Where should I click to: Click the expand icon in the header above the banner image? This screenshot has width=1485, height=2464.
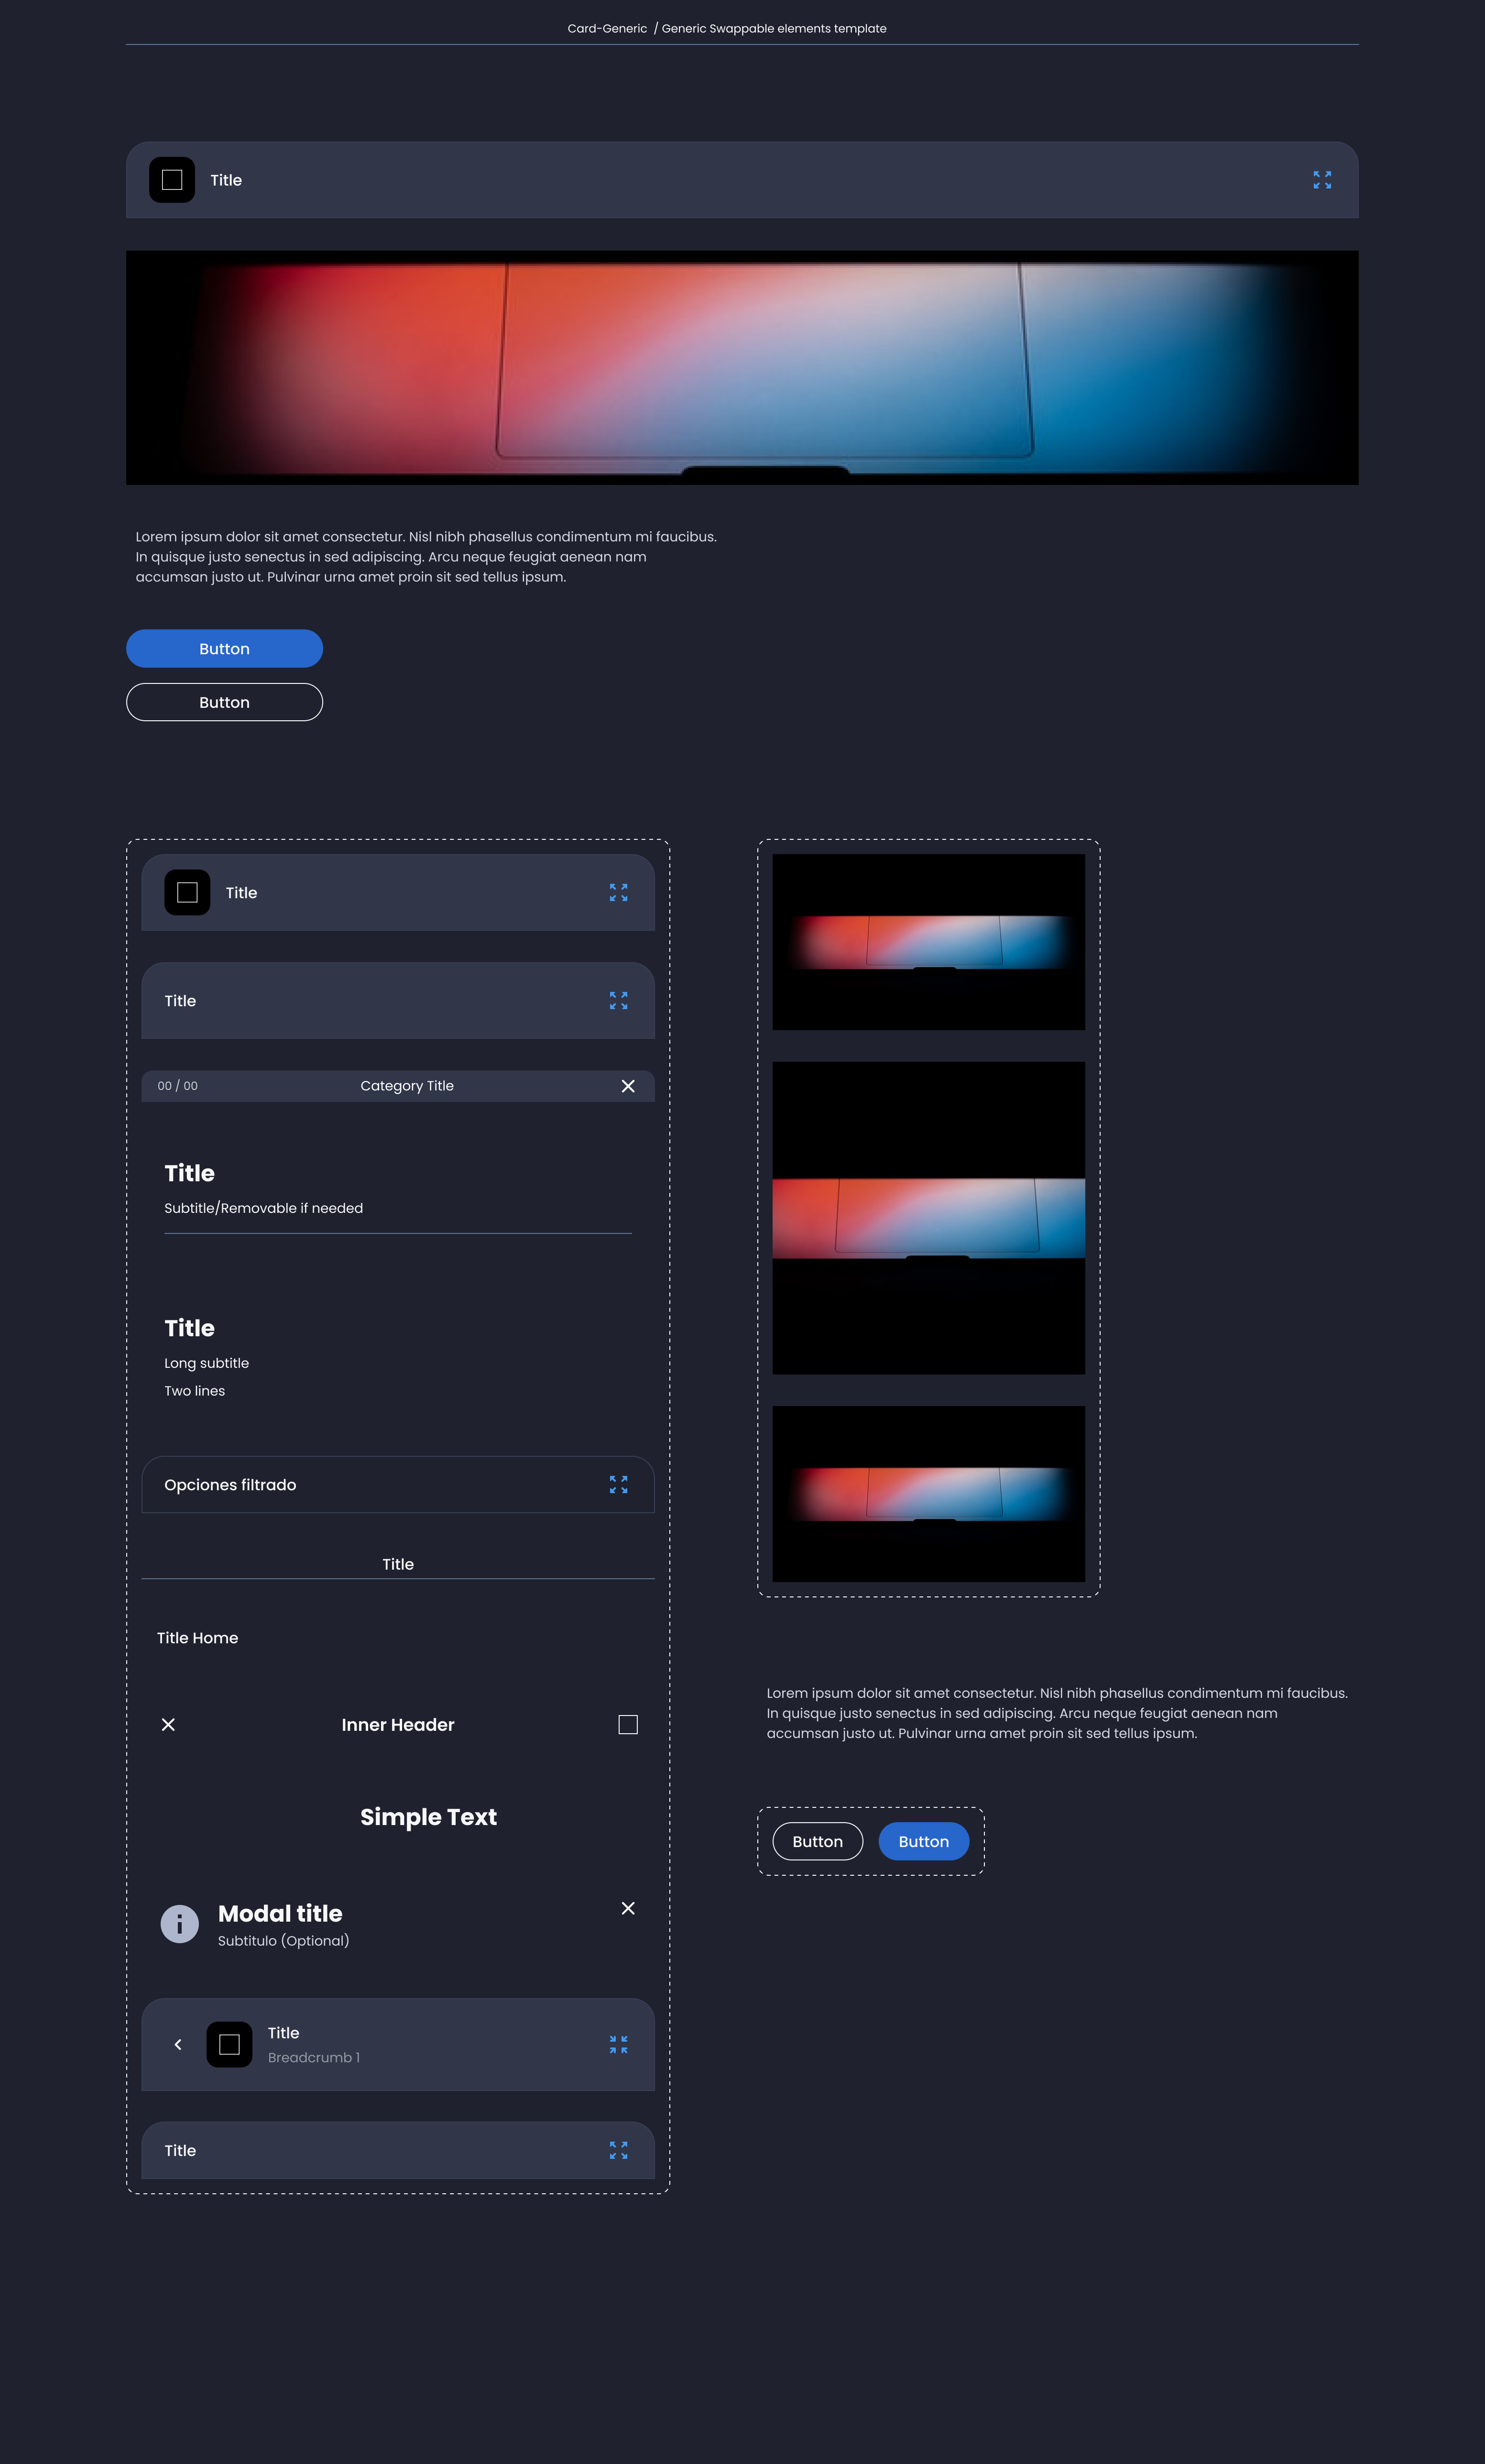tap(1322, 180)
